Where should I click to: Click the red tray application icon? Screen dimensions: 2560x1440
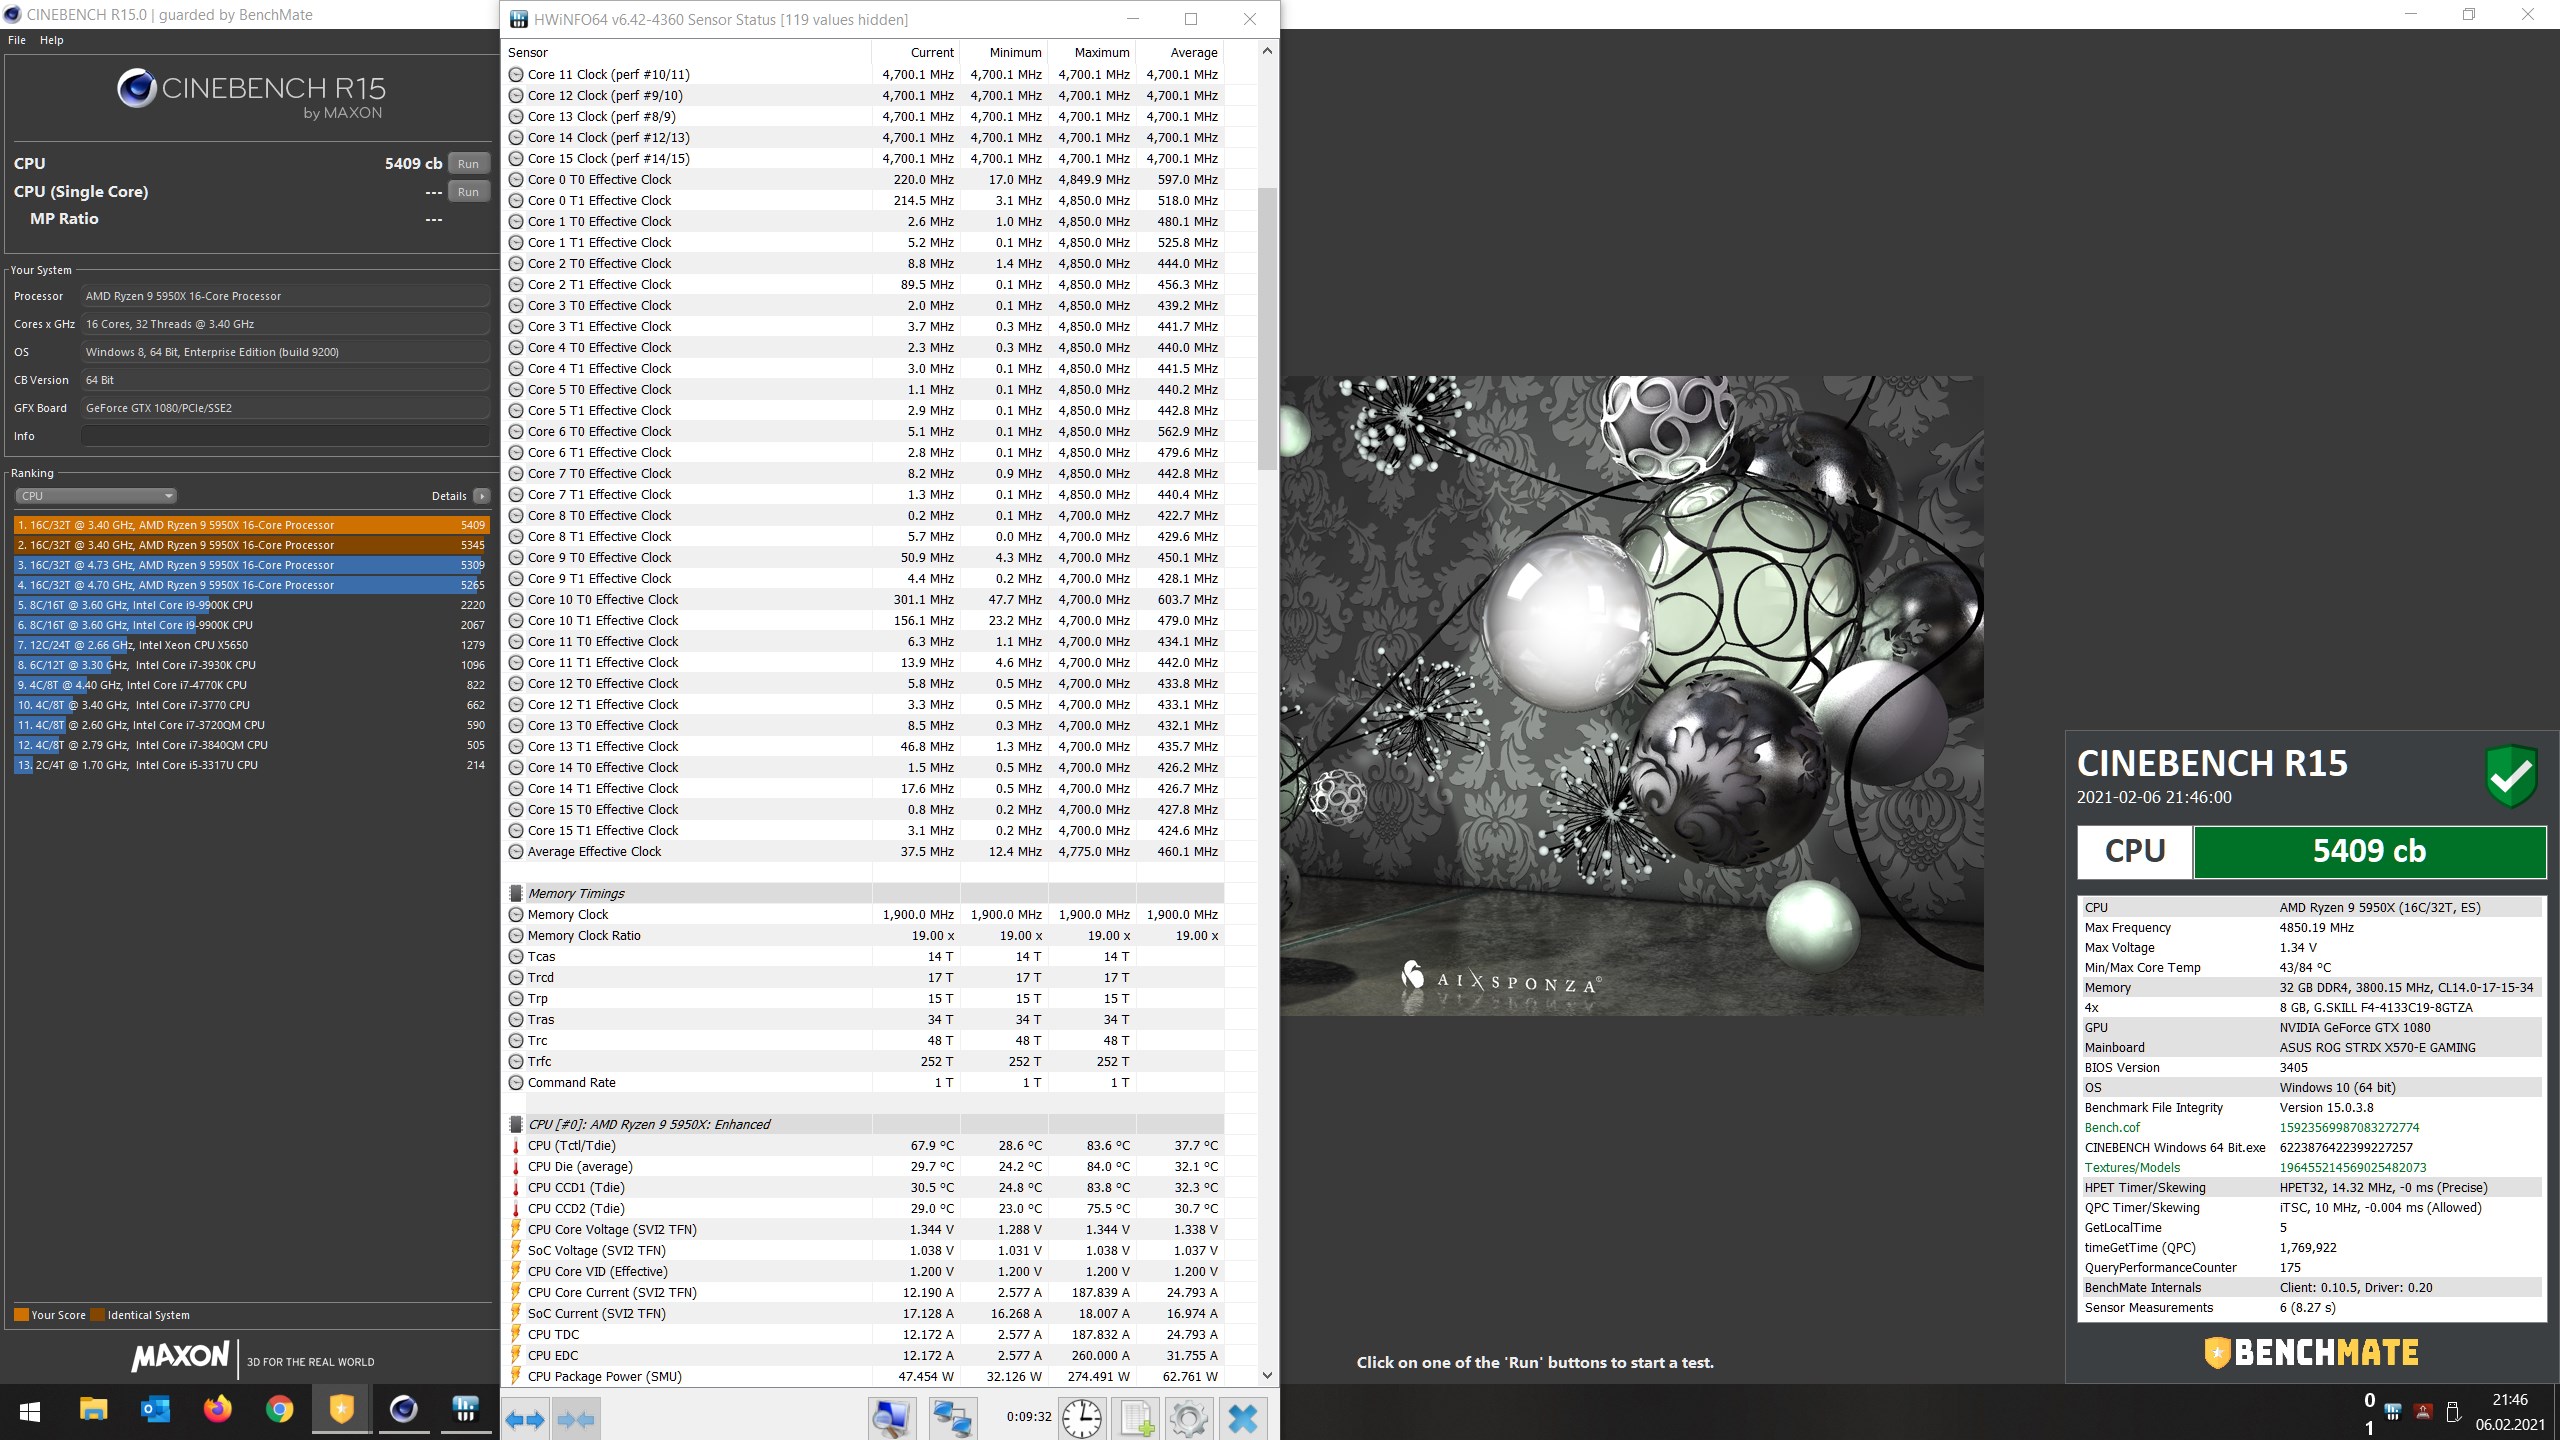tap(2423, 1412)
